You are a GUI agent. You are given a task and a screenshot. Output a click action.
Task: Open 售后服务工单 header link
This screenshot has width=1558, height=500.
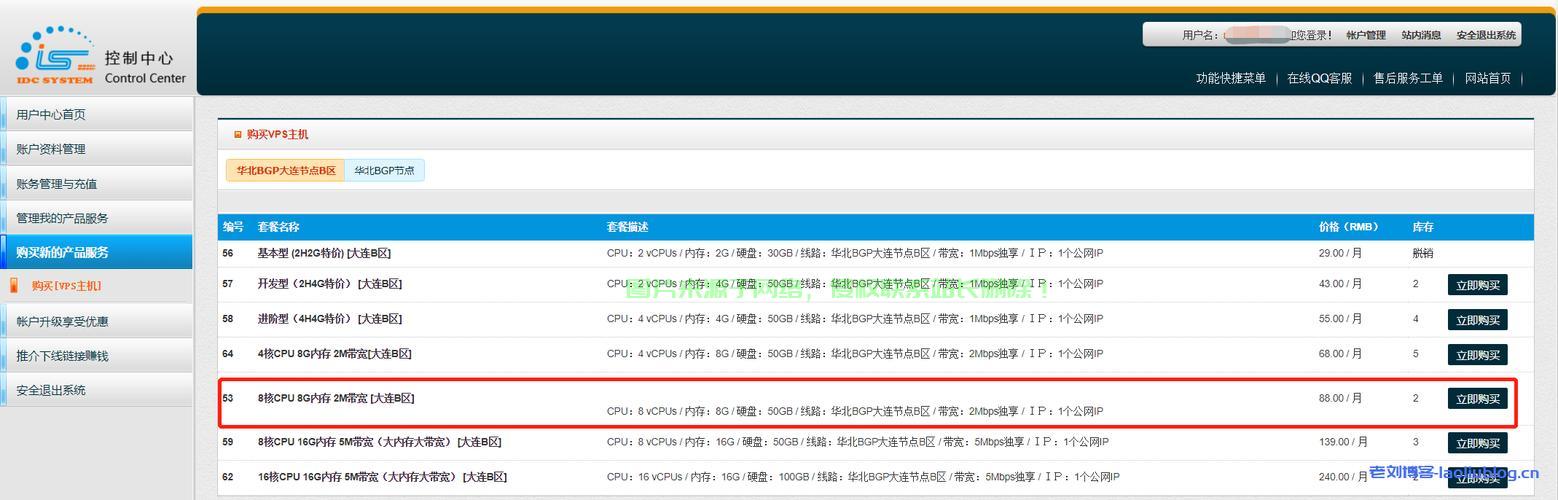tap(1408, 78)
